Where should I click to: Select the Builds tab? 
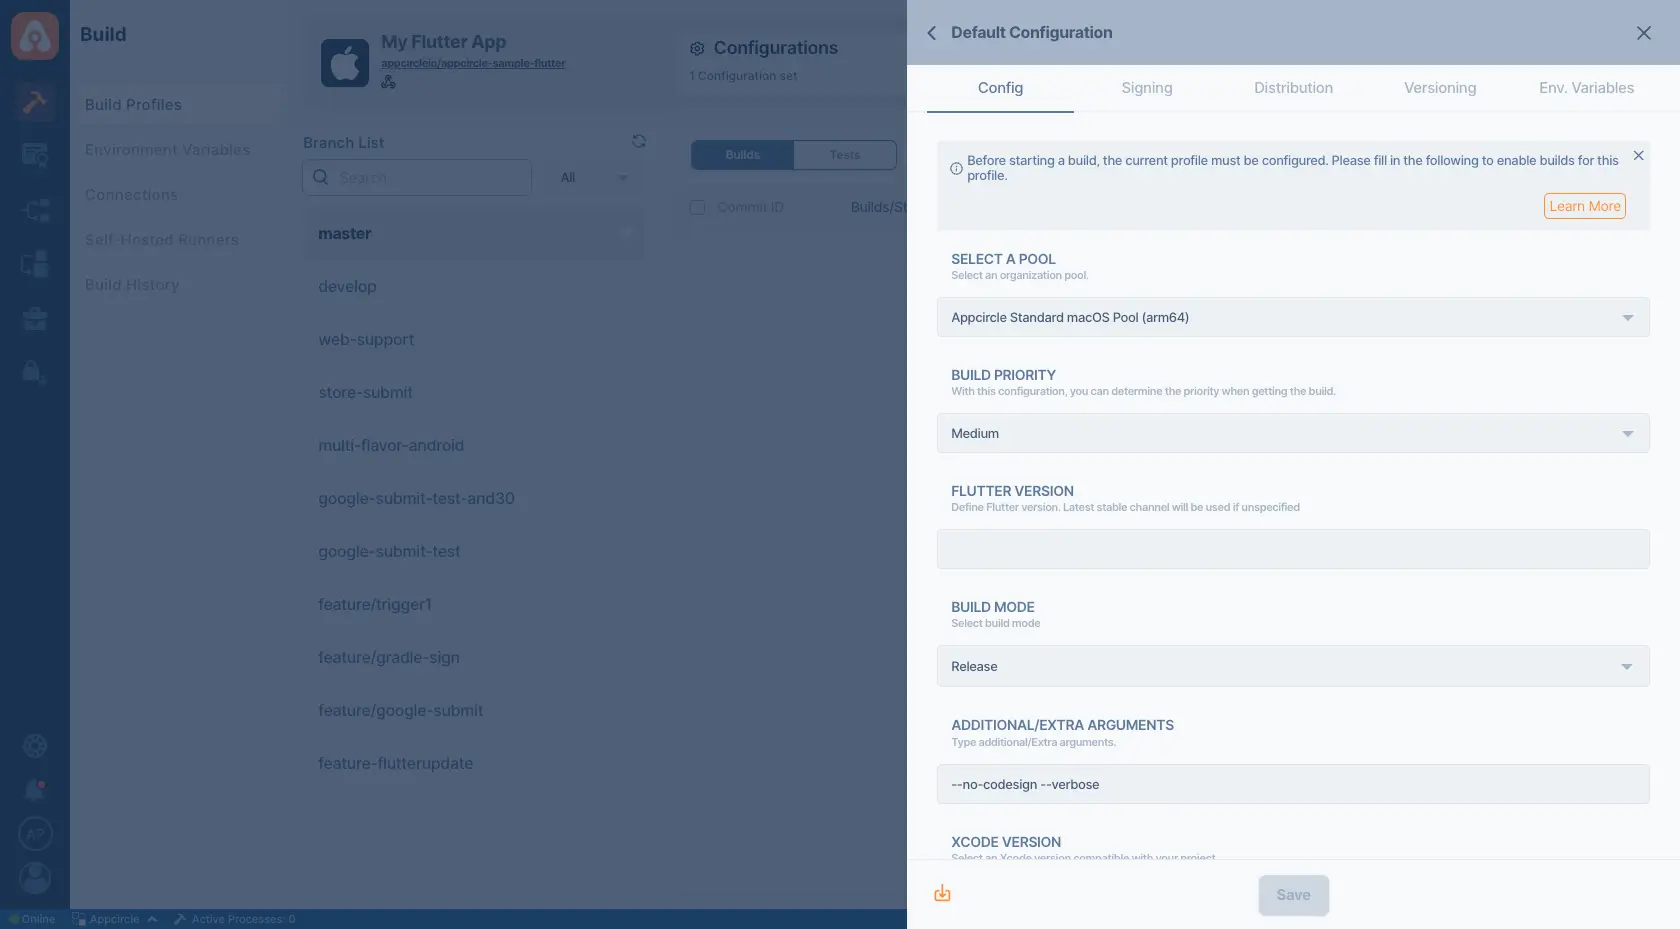point(743,155)
